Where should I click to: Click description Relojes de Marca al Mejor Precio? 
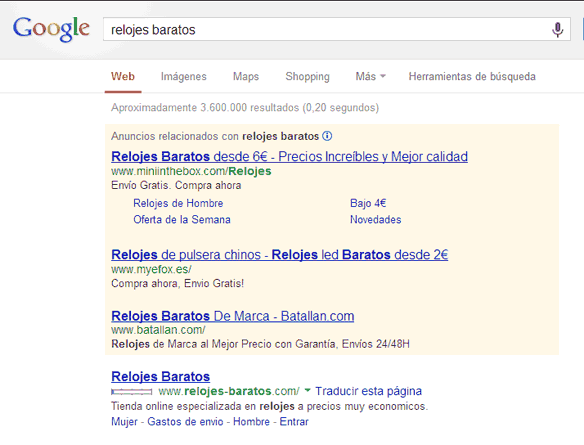click(260, 344)
